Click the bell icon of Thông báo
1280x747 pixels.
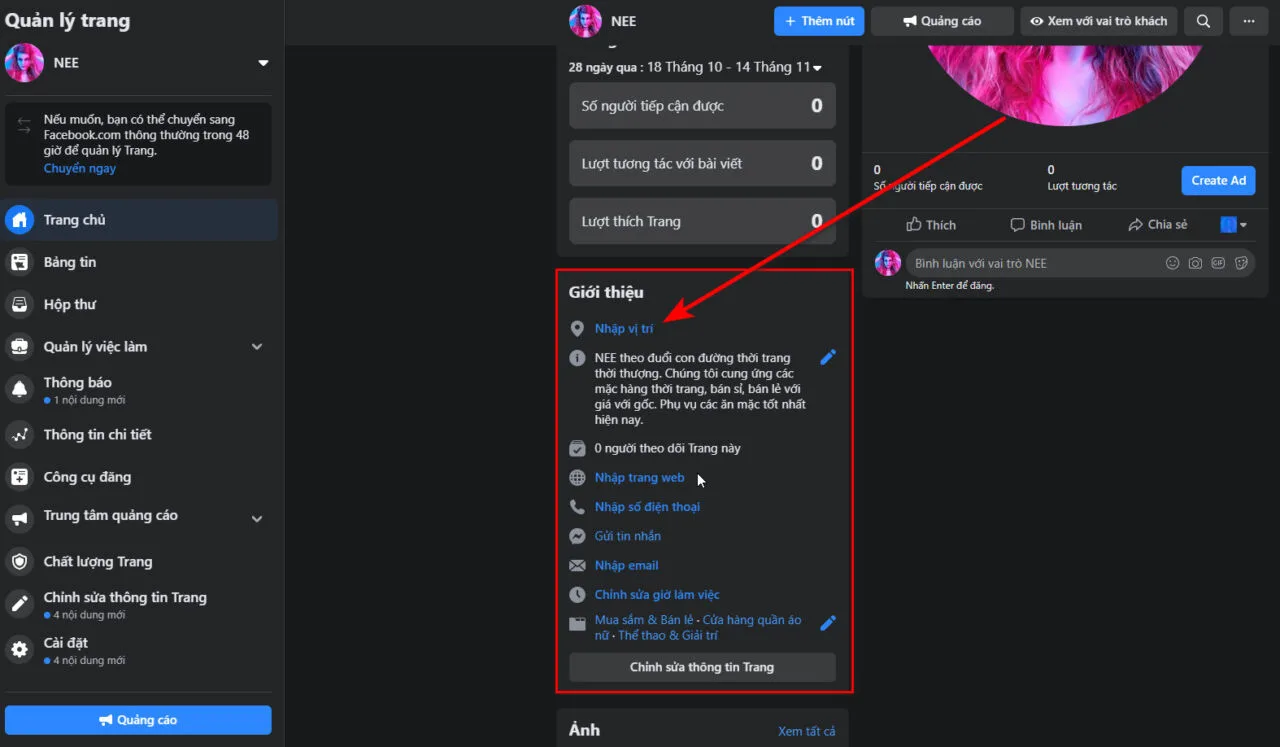click(20, 391)
